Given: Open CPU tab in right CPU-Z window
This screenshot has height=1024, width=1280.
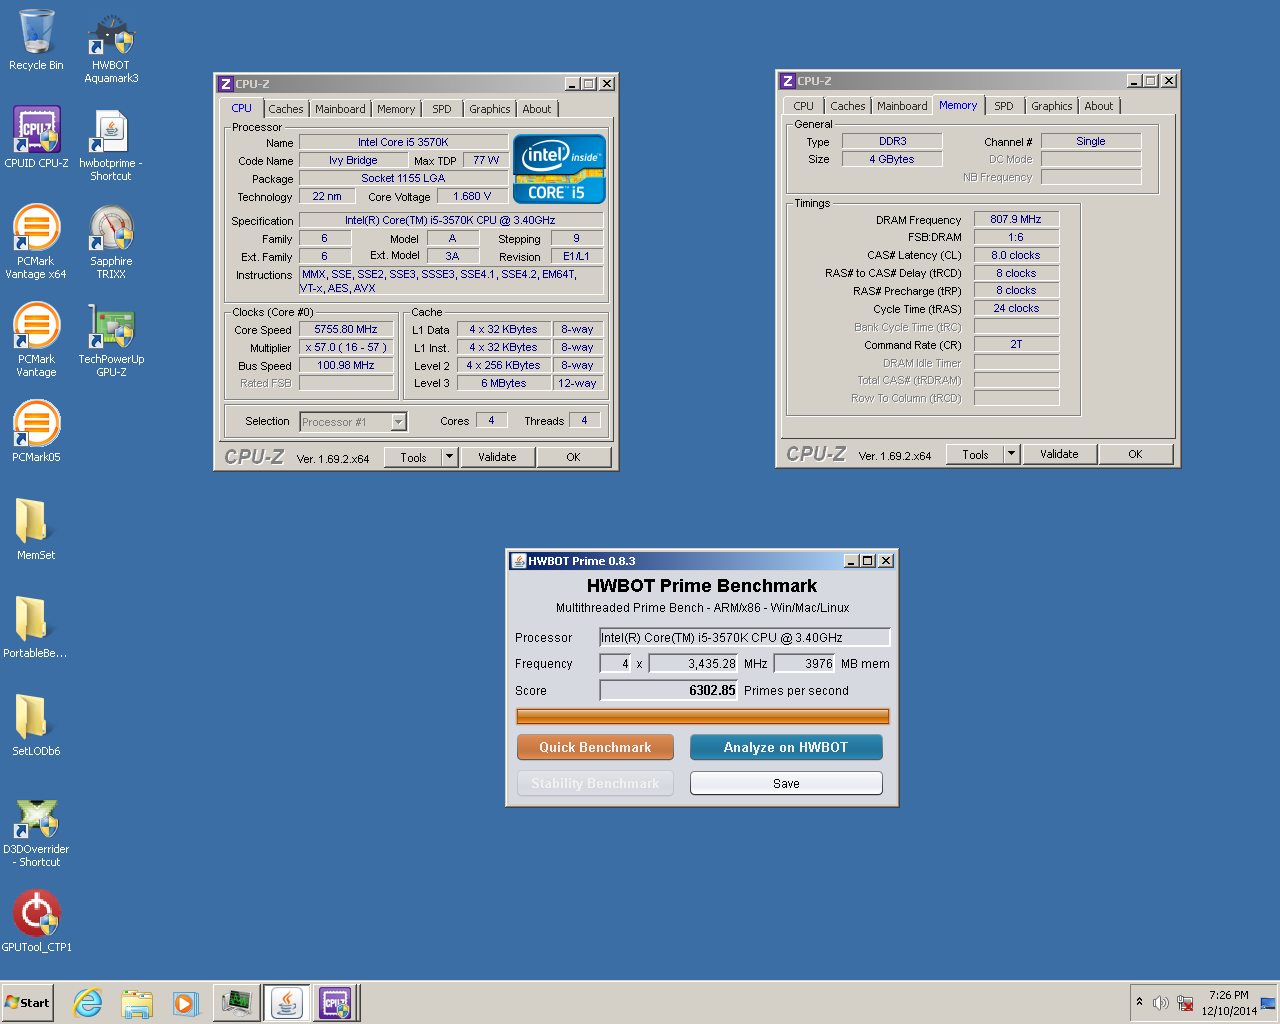Looking at the screenshot, I should tap(803, 106).
